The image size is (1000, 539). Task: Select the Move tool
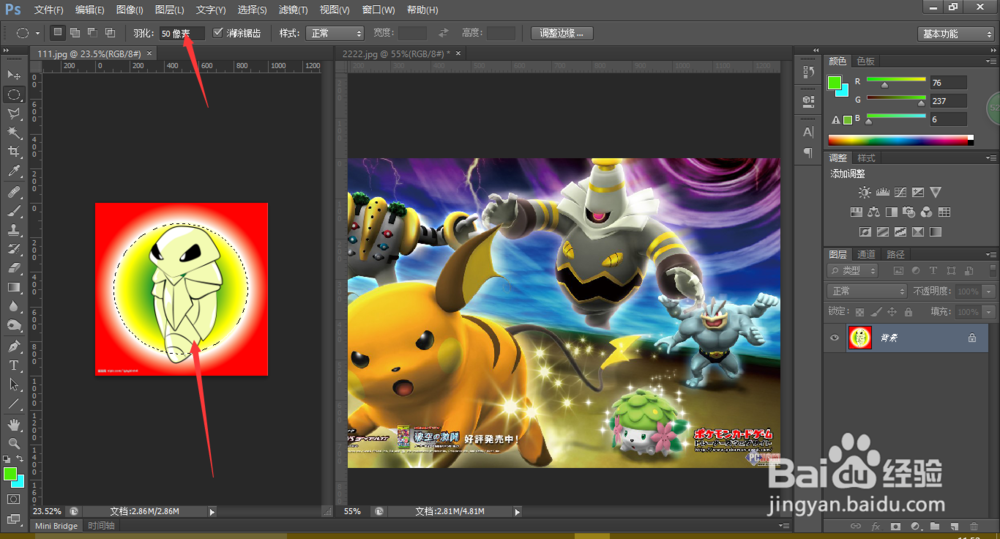click(x=13, y=75)
